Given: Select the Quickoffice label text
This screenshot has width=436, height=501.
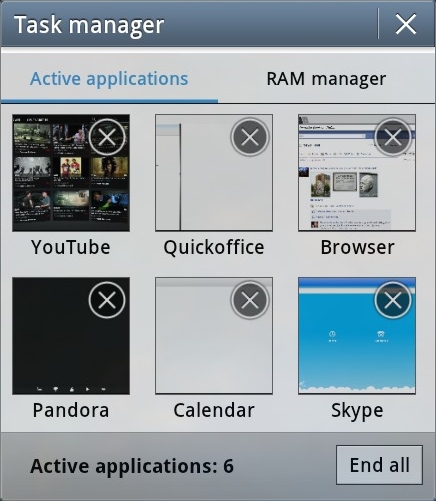Looking at the screenshot, I should pos(214,248).
